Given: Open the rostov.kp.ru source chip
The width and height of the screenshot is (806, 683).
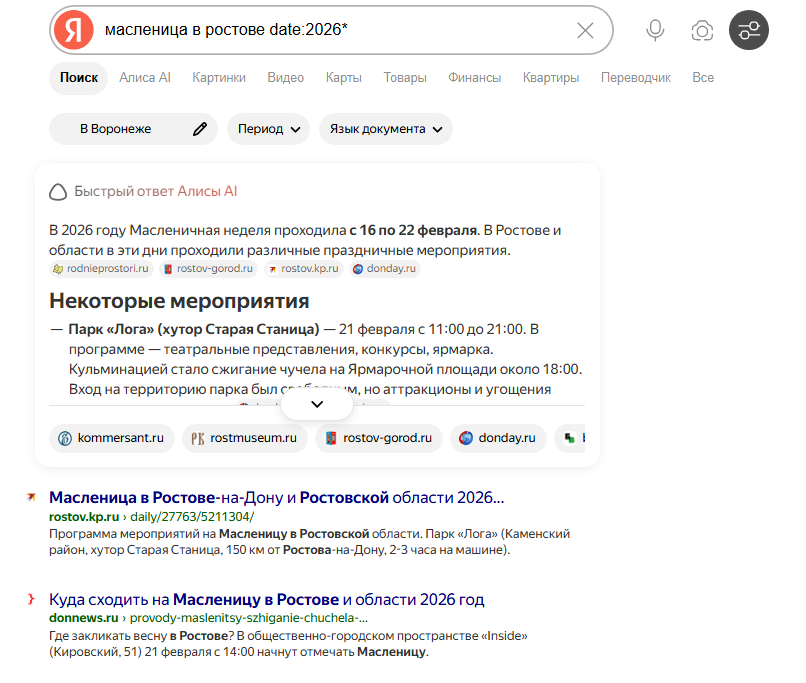Looking at the screenshot, I should click(303, 269).
